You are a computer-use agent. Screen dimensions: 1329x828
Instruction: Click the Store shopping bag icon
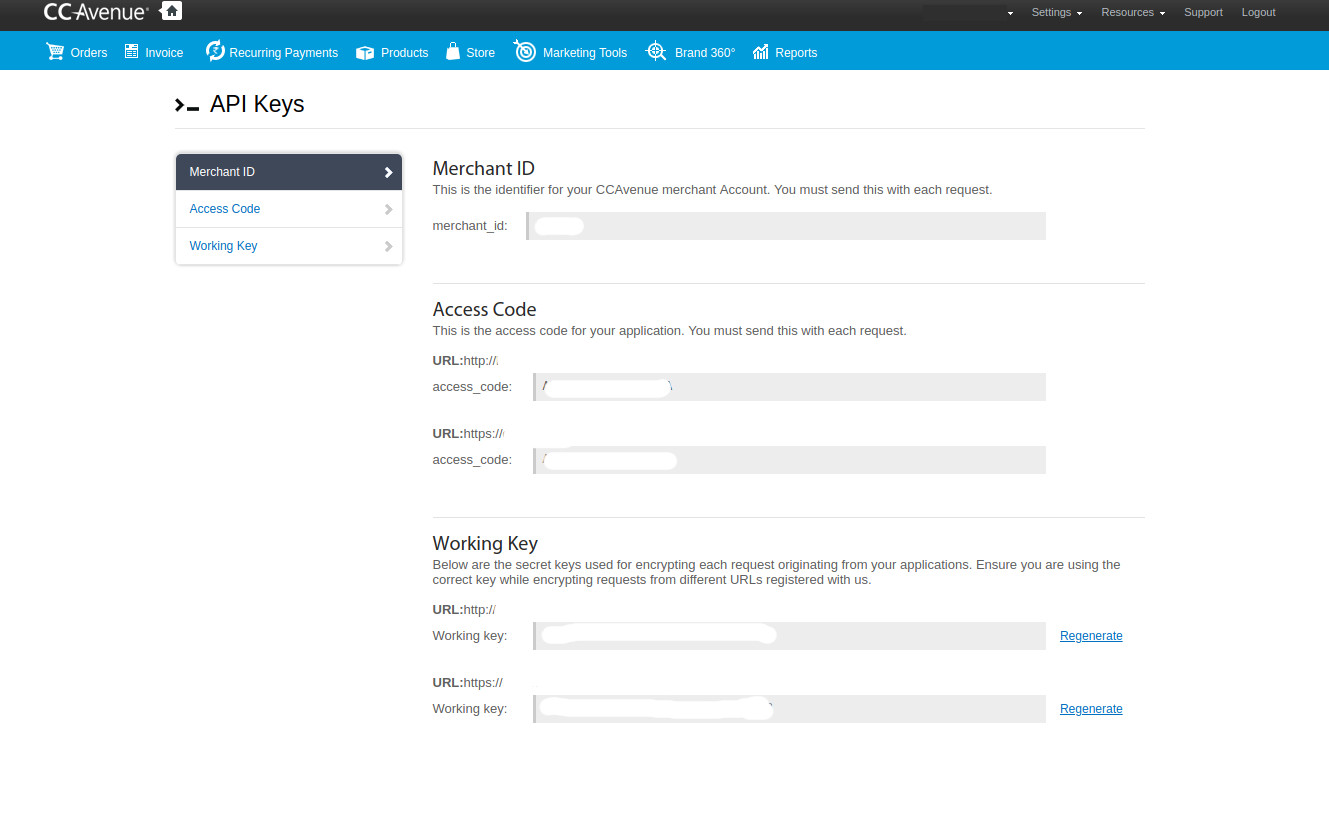pyautogui.click(x=453, y=51)
